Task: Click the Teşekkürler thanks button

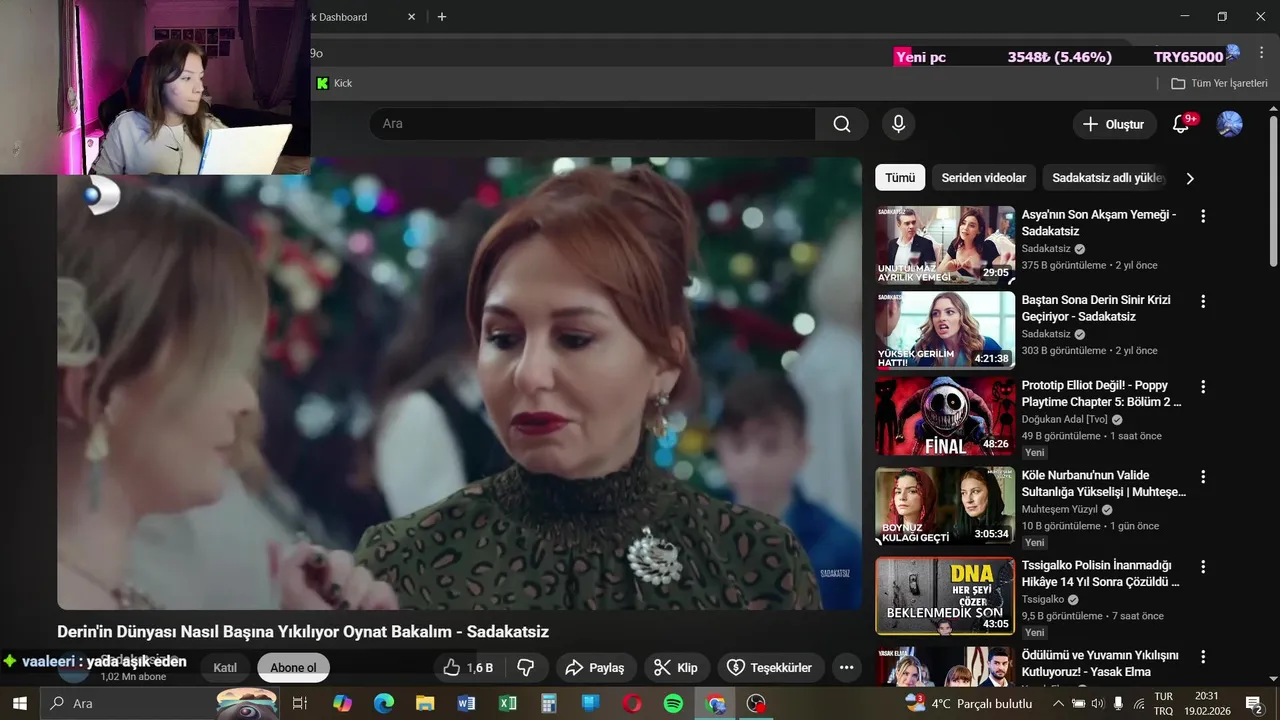Action: pos(770,668)
